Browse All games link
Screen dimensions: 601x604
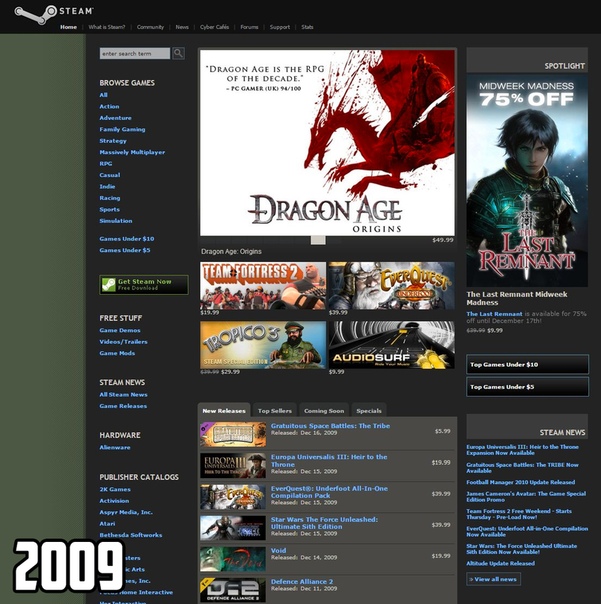pyautogui.click(x=104, y=95)
